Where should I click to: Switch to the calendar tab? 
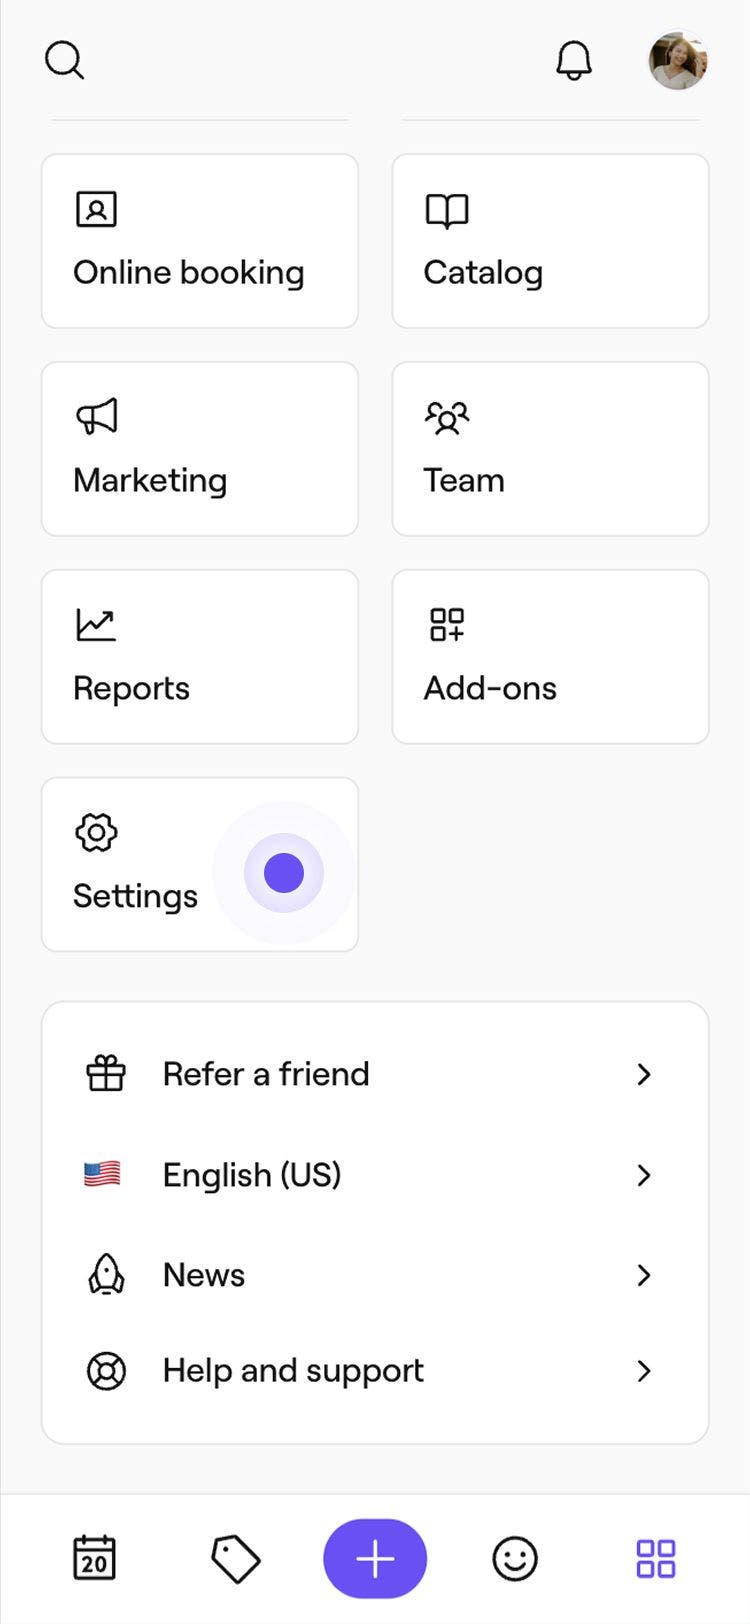tap(95, 1558)
